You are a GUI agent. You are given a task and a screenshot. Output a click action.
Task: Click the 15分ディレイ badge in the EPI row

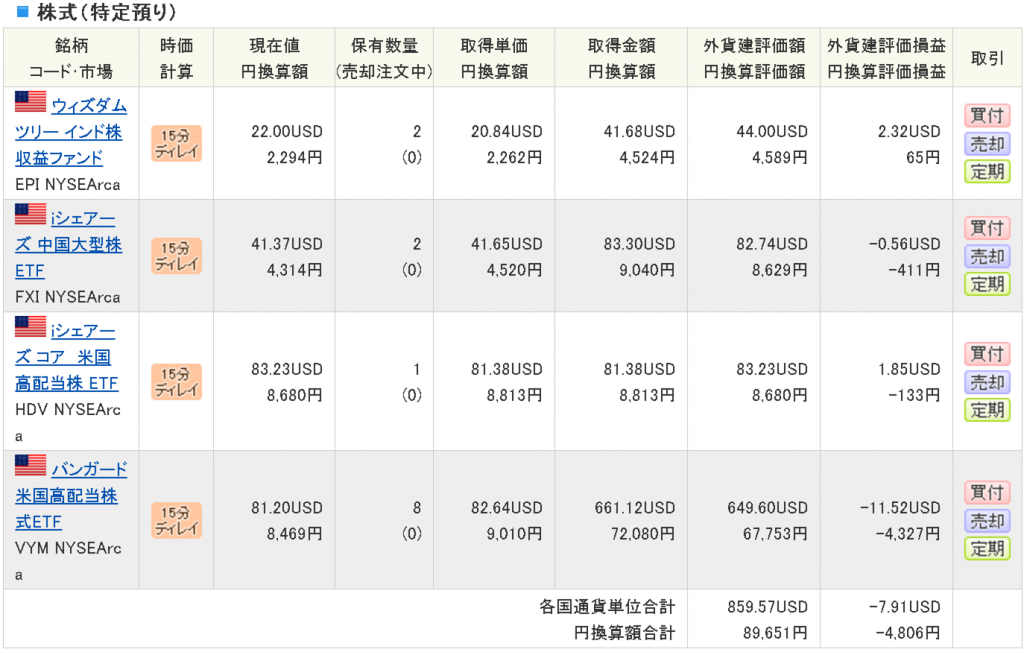click(x=176, y=143)
